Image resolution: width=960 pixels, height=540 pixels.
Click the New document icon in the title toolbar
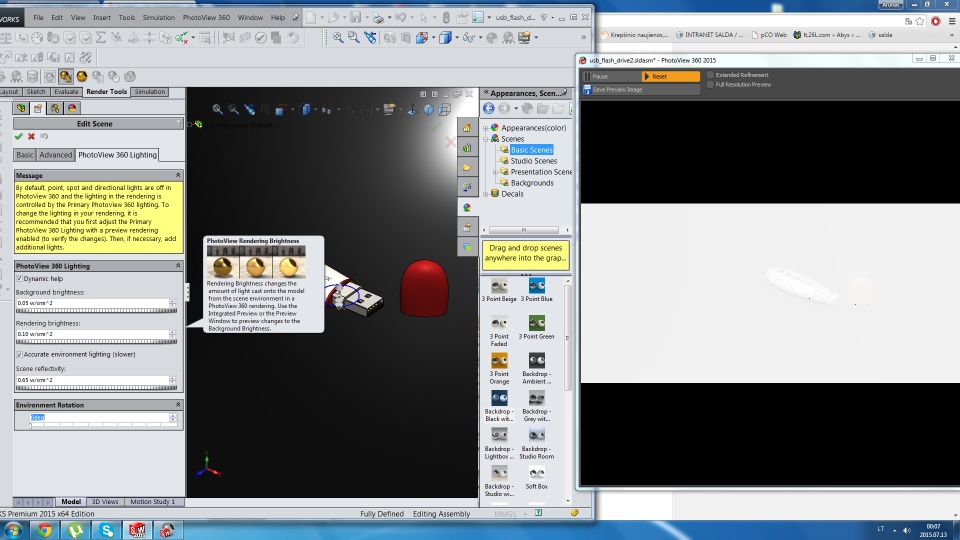[x=312, y=18]
